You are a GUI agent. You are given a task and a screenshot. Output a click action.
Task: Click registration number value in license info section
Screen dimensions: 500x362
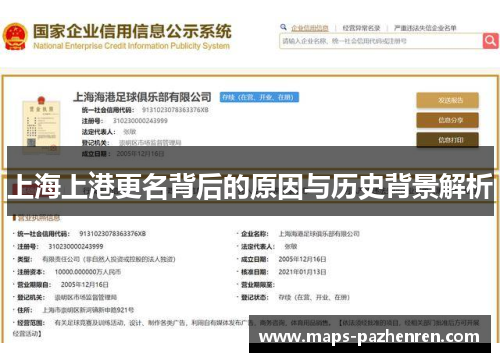76,246
